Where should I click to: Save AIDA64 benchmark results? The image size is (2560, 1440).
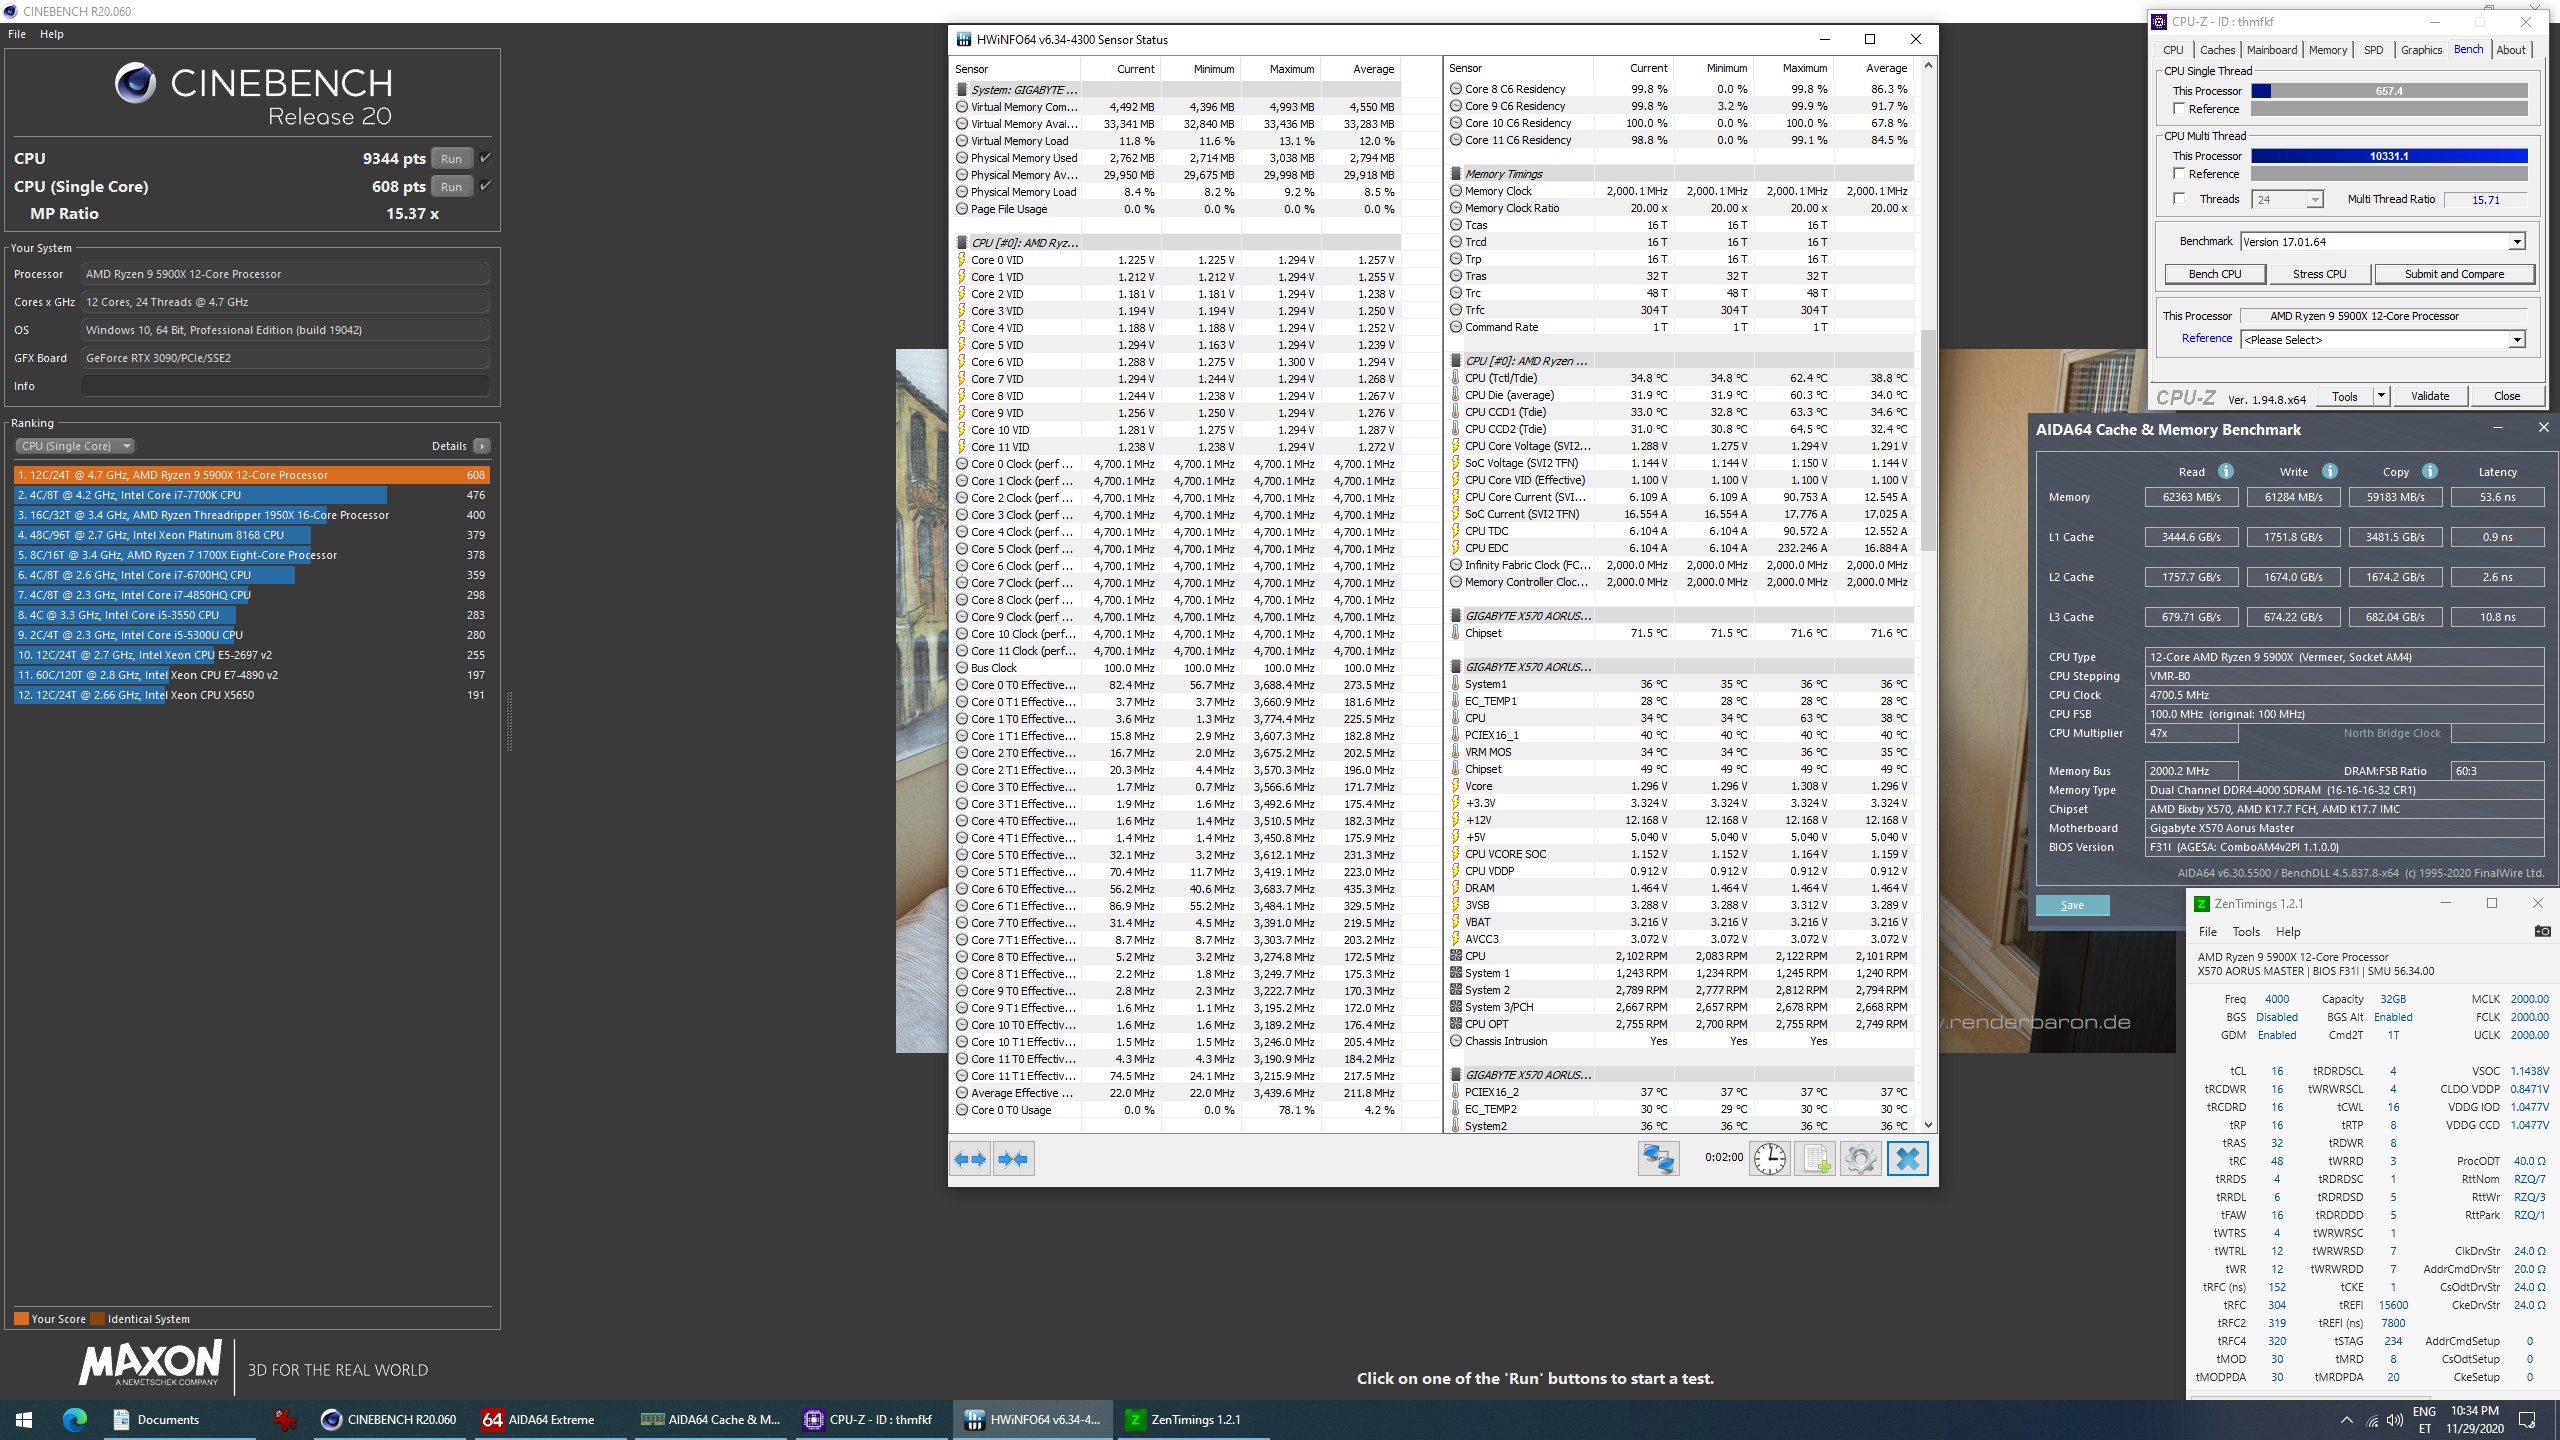click(x=2072, y=905)
